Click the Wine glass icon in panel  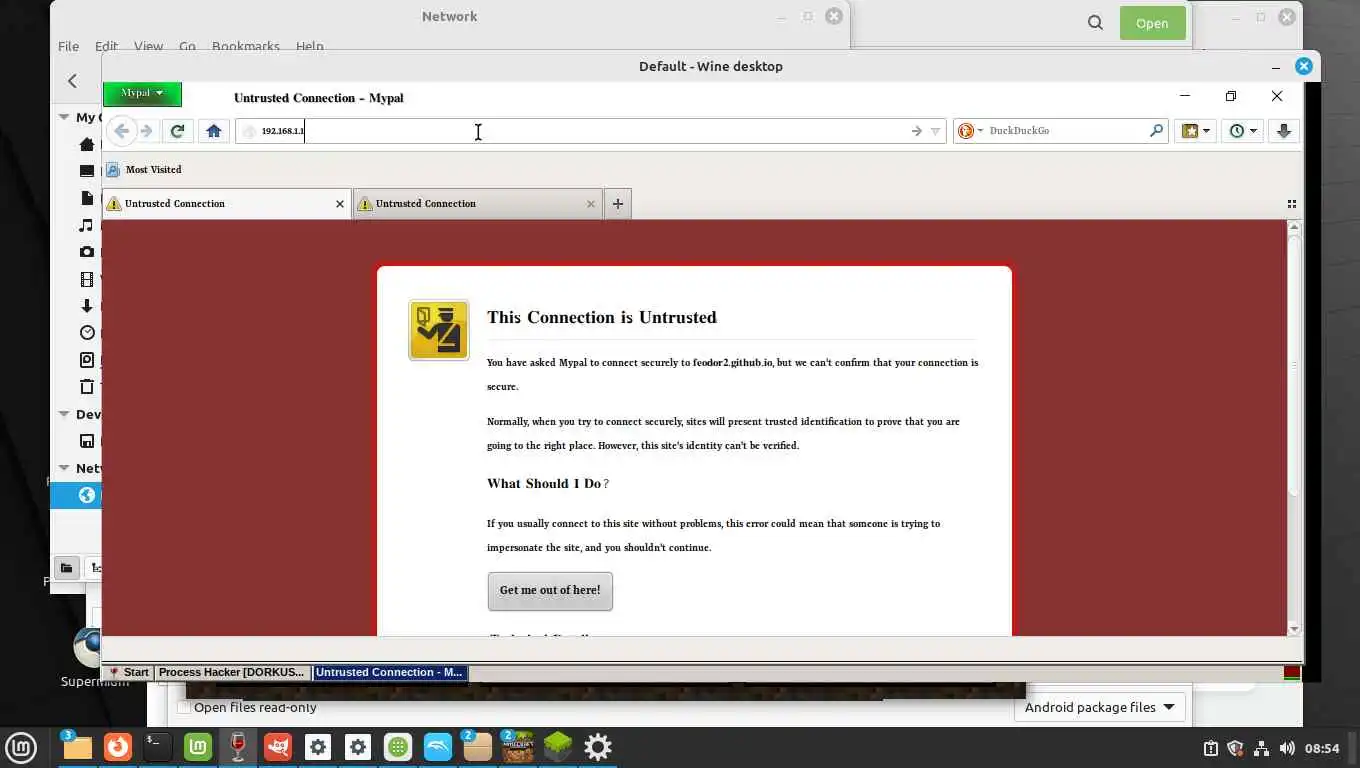(238, 747)
